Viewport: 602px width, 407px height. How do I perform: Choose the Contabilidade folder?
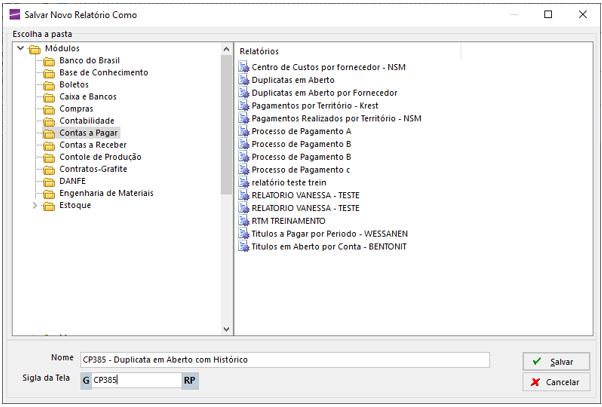click(87, 121)
